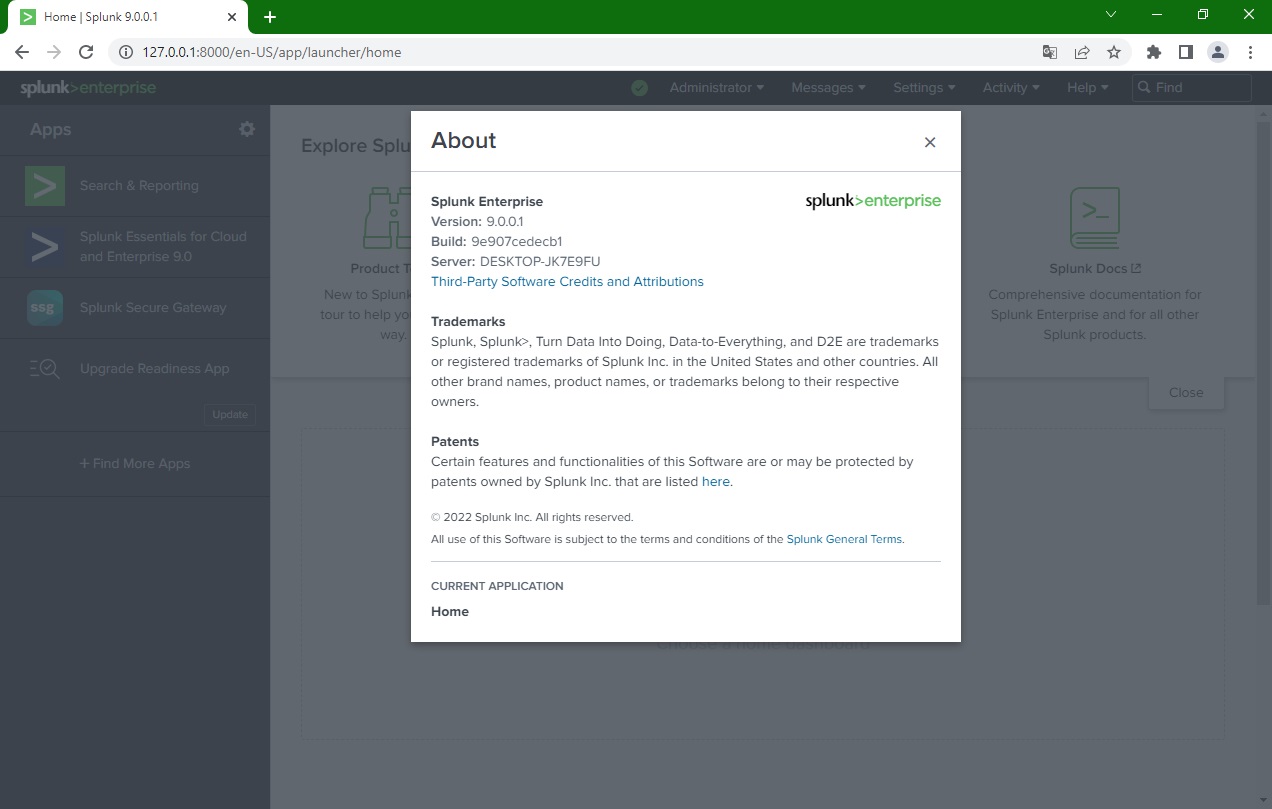The image size is (1272, 809).
Task: Open Third-Party Software Credits and Attributions link
Action: click(567, 281)
